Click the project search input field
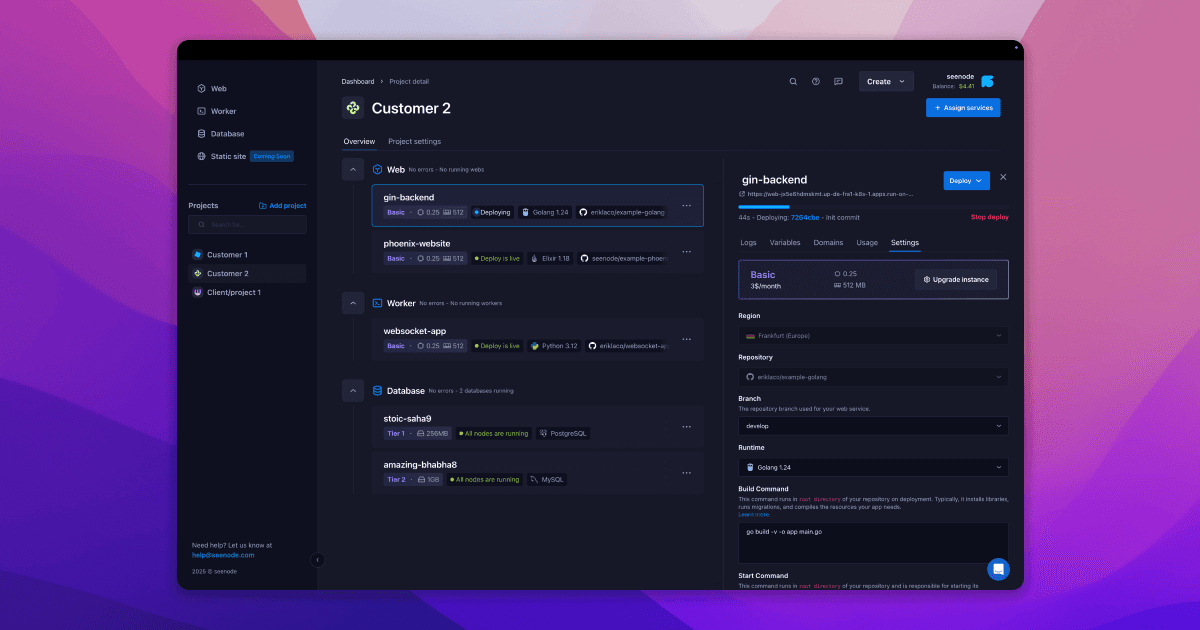 (247, 225)
